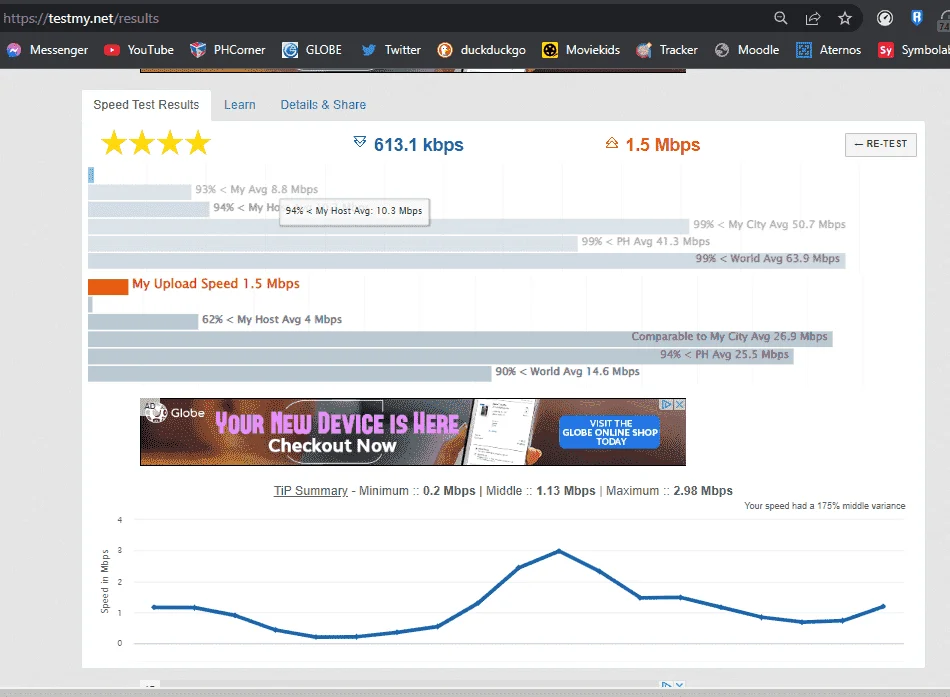This screenshot has width=950, height=697.
Task: Click the 94% < PH Avg 25.5 Mbps label
Action: point(724,354)
